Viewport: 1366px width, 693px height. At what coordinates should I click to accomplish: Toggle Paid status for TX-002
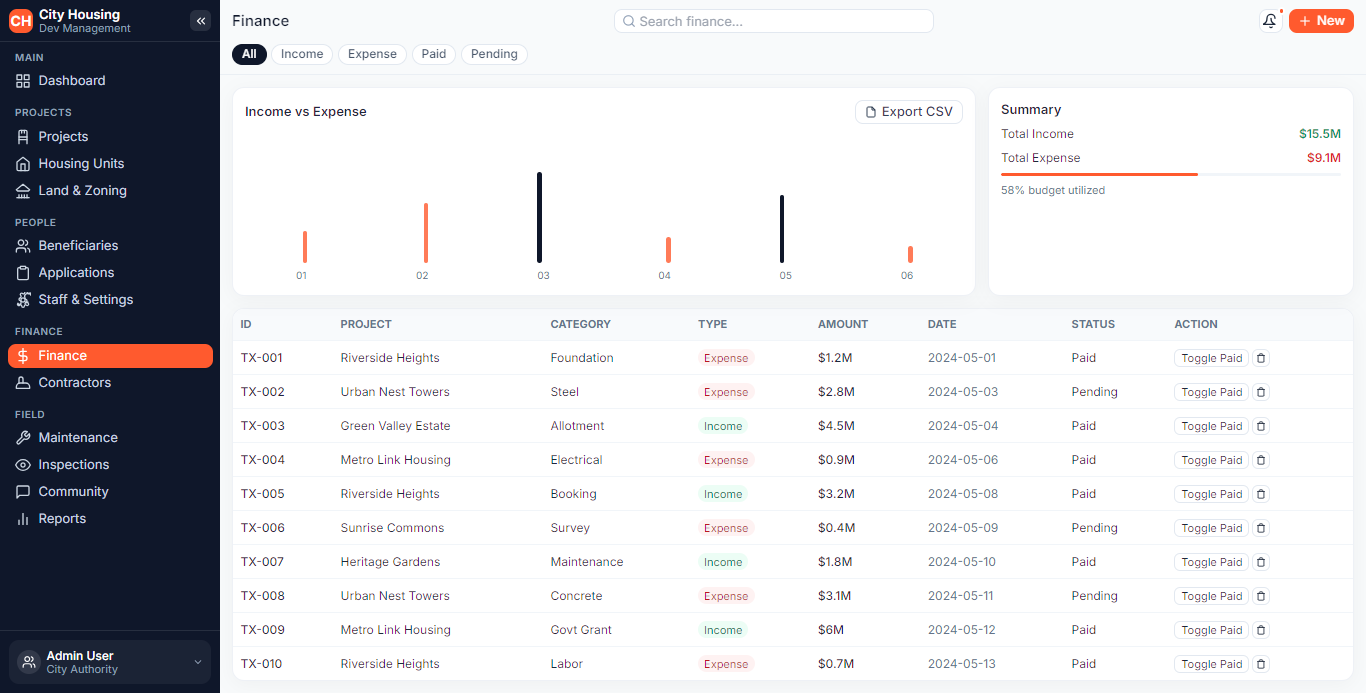(1211, 392)
